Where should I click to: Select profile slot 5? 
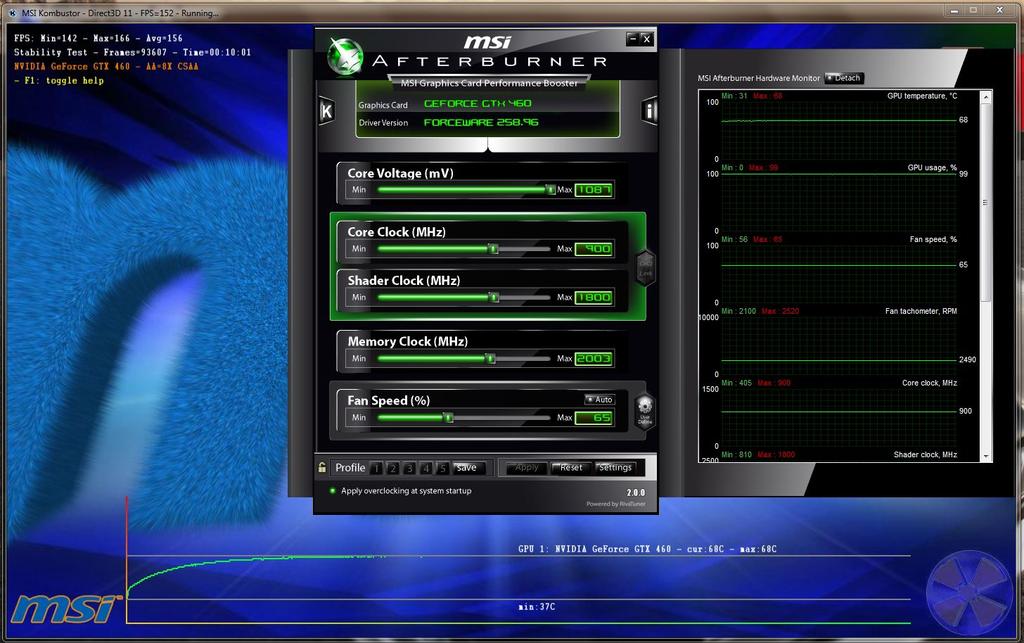coord(442,468)
